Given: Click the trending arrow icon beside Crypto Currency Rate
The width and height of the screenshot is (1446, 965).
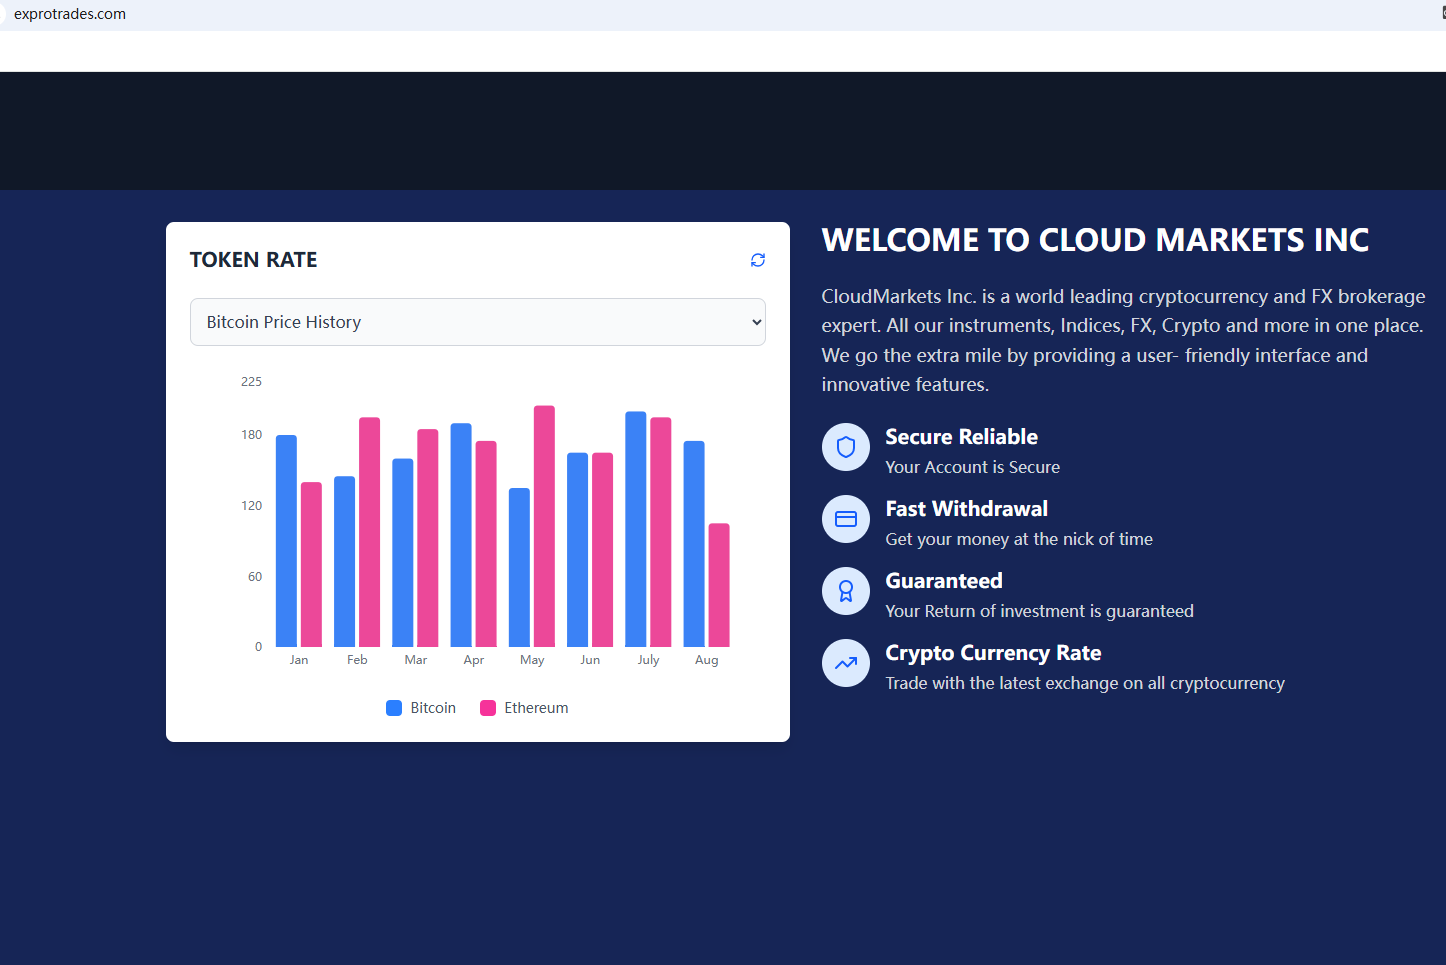Looking at the screenshot, I should pyautogui.click(x=846, y=663).
